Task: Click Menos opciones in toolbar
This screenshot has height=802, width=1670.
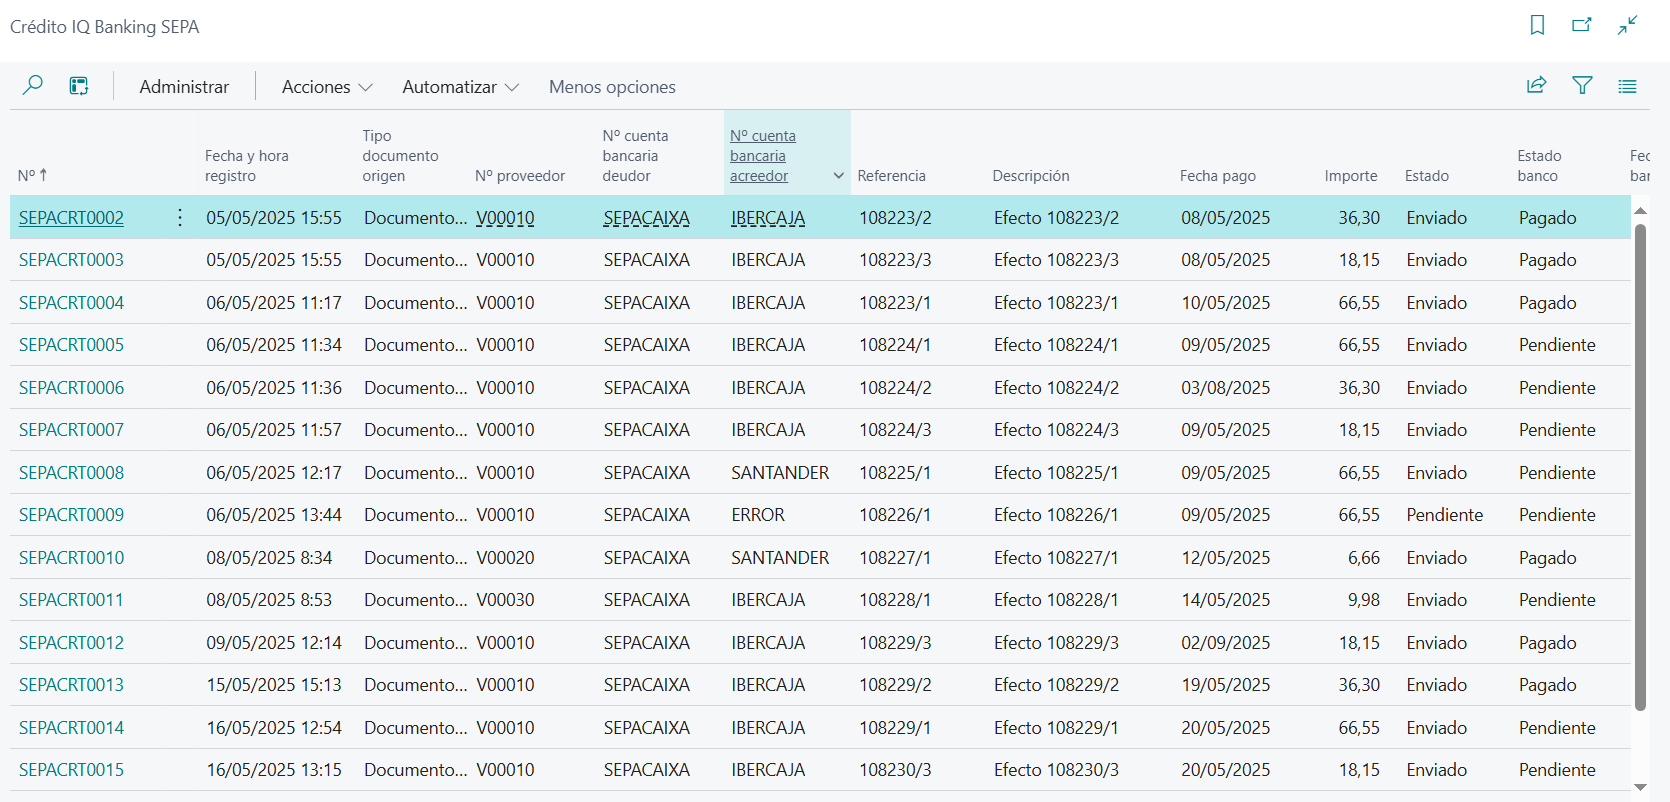Action: pyautogui.click(x=612, y=87)
